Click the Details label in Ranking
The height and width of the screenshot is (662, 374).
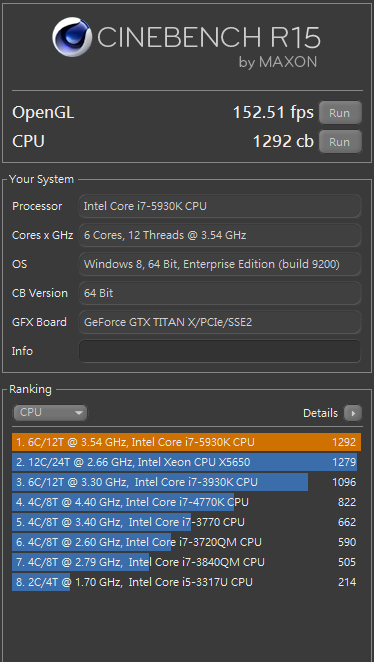(320, 413)
